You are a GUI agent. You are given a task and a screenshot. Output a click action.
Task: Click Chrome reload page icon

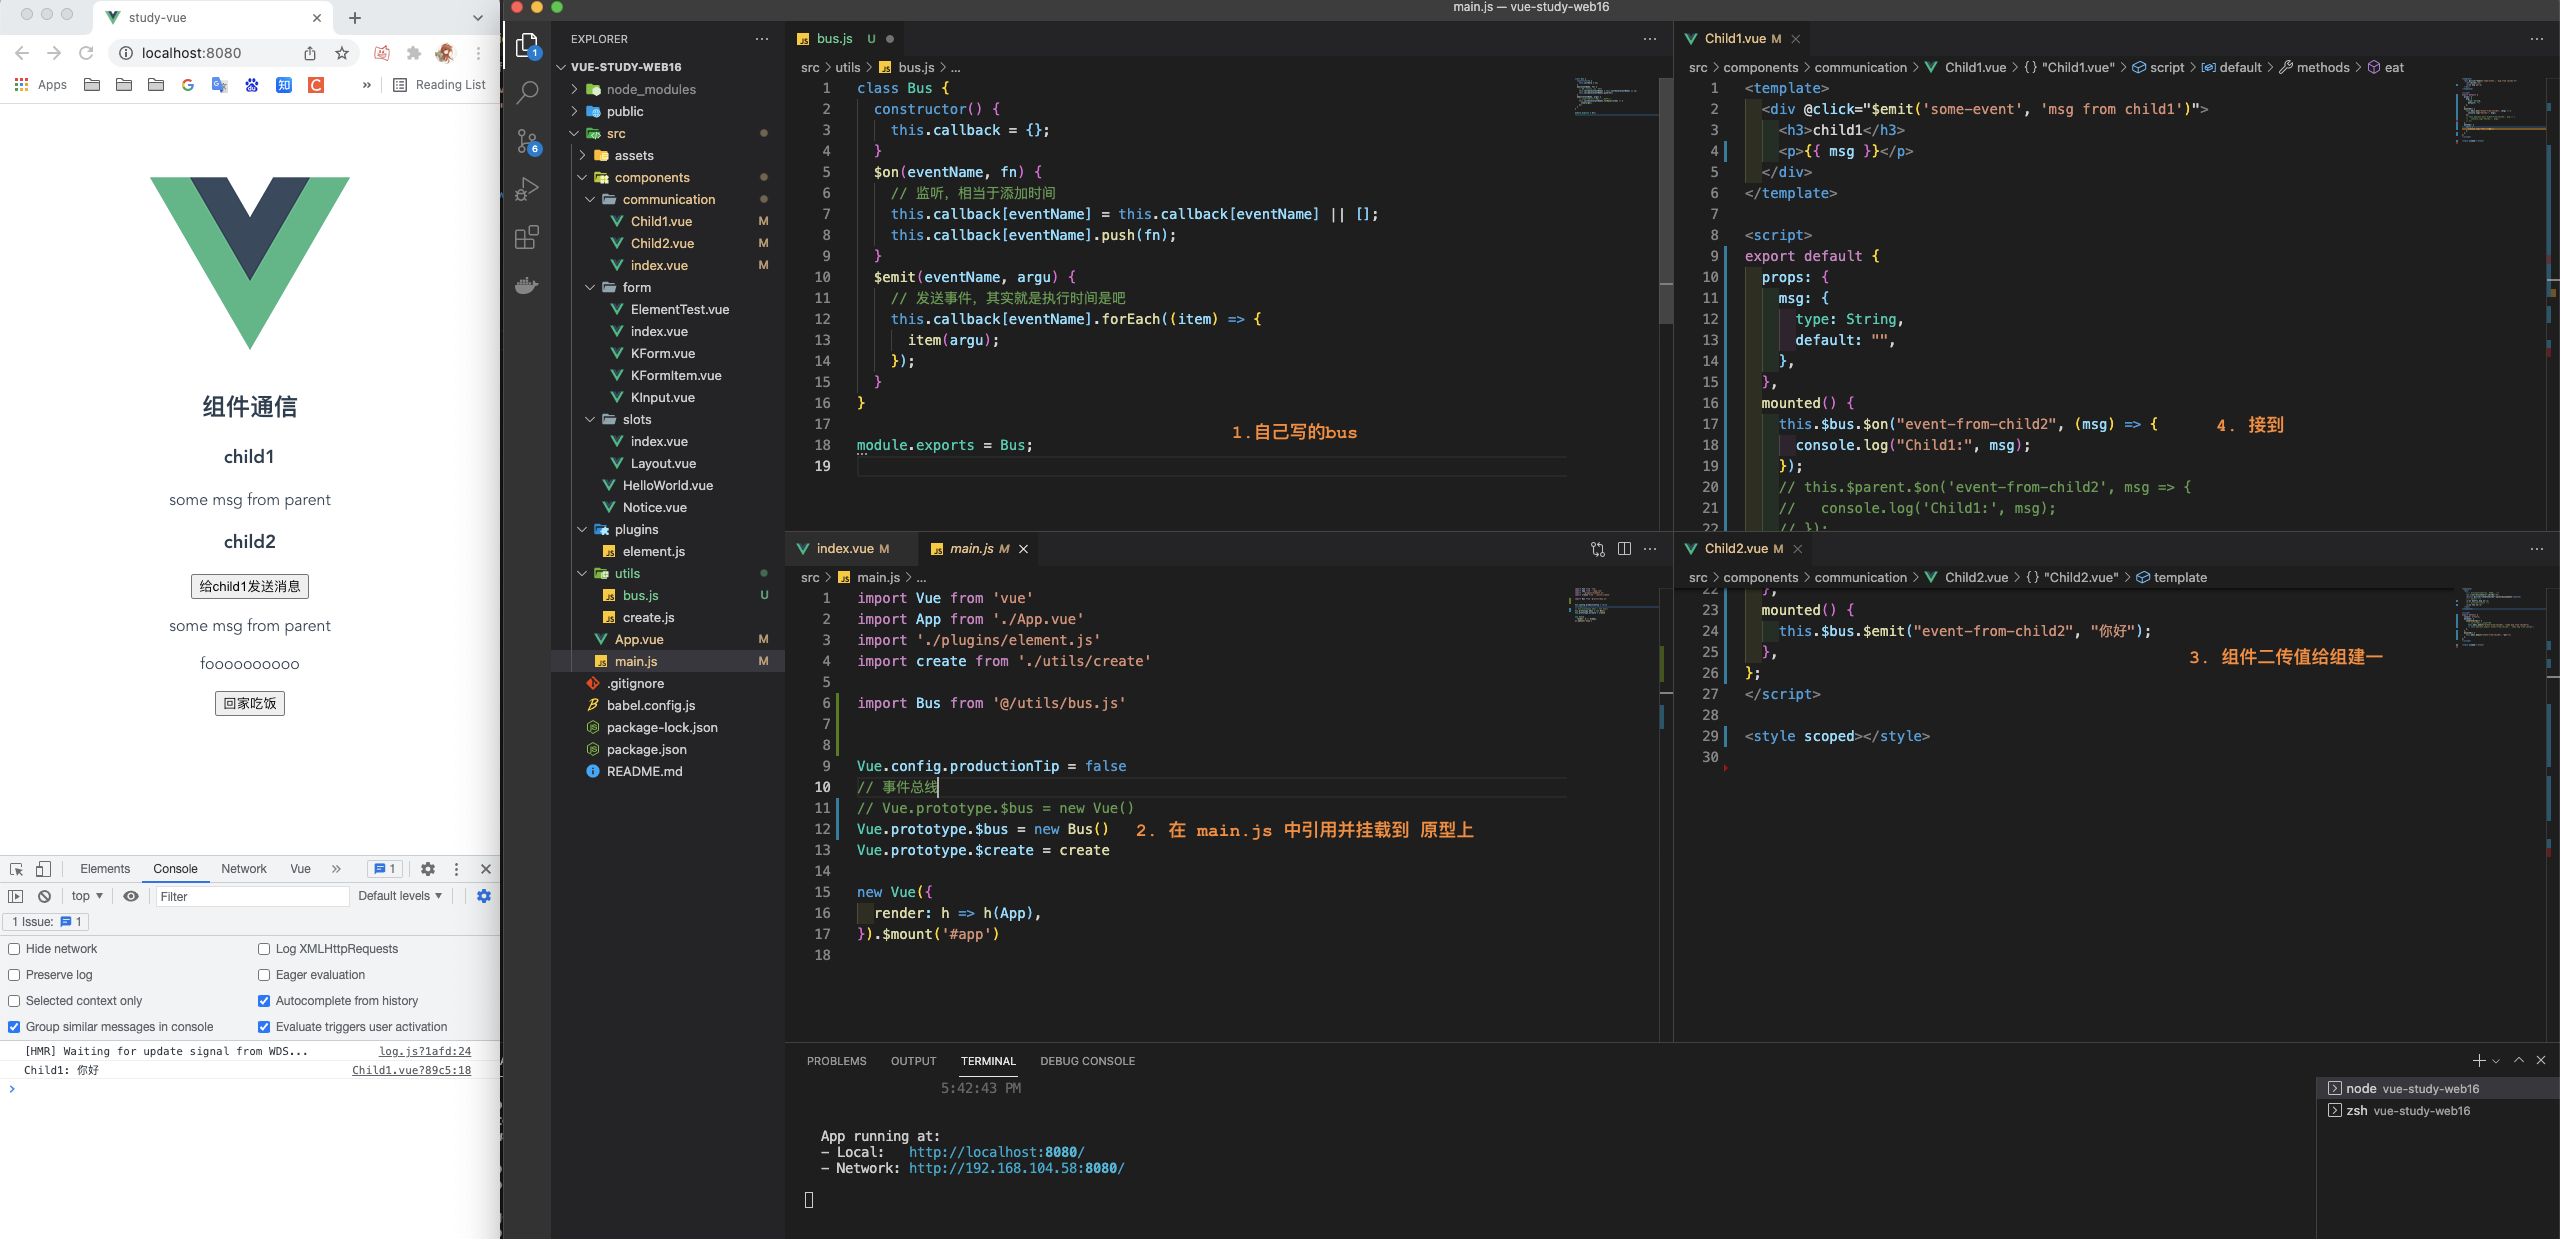86,53
